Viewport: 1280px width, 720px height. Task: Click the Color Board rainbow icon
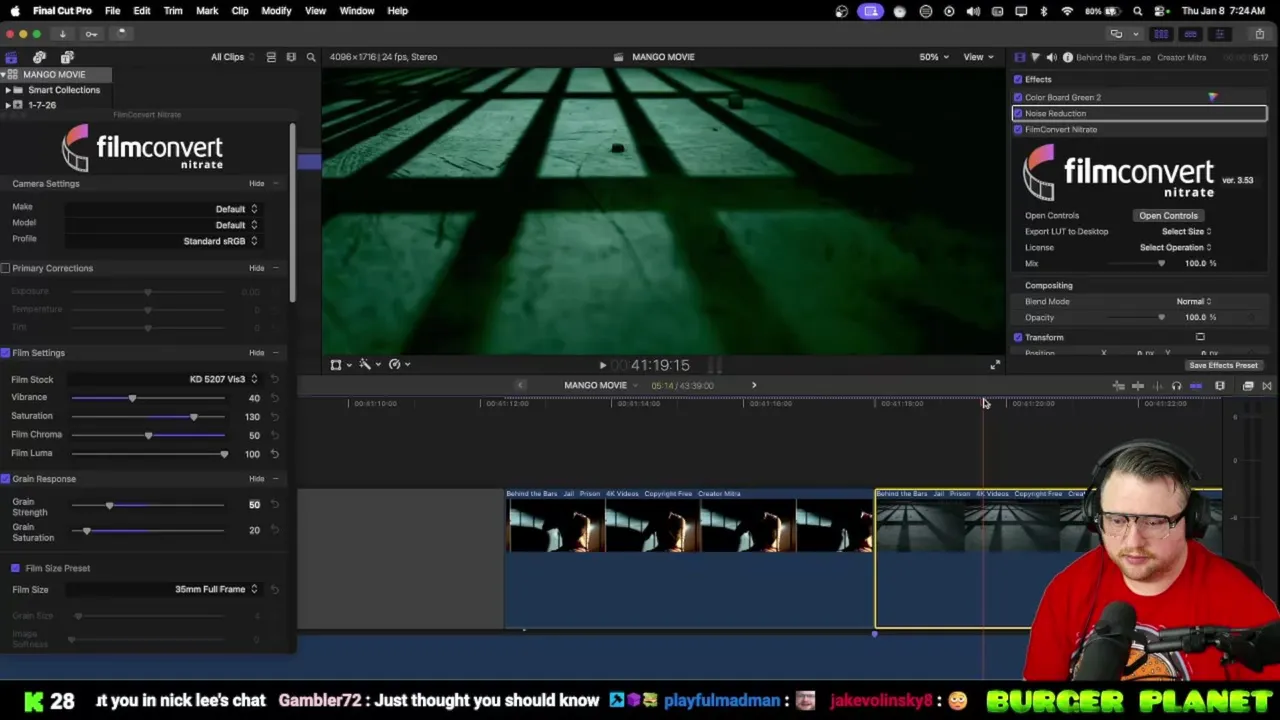click(x=1212, y=97)
